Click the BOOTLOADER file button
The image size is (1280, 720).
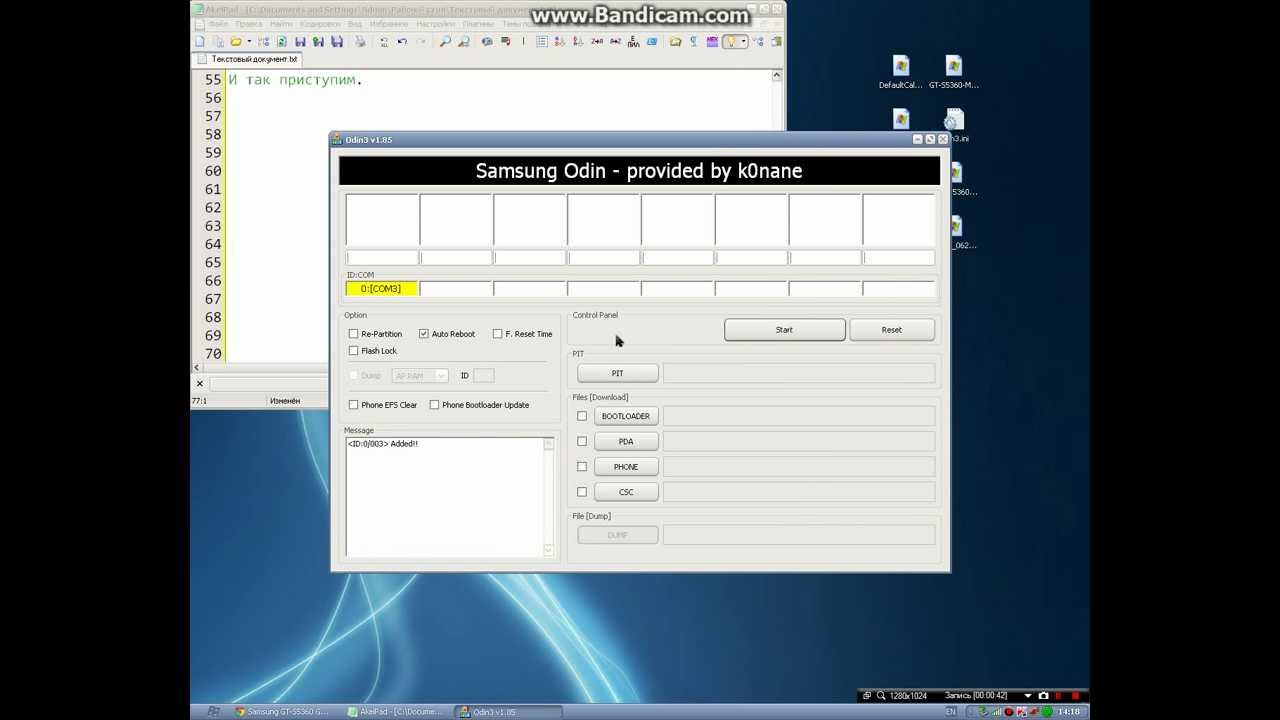pos(626,416)
